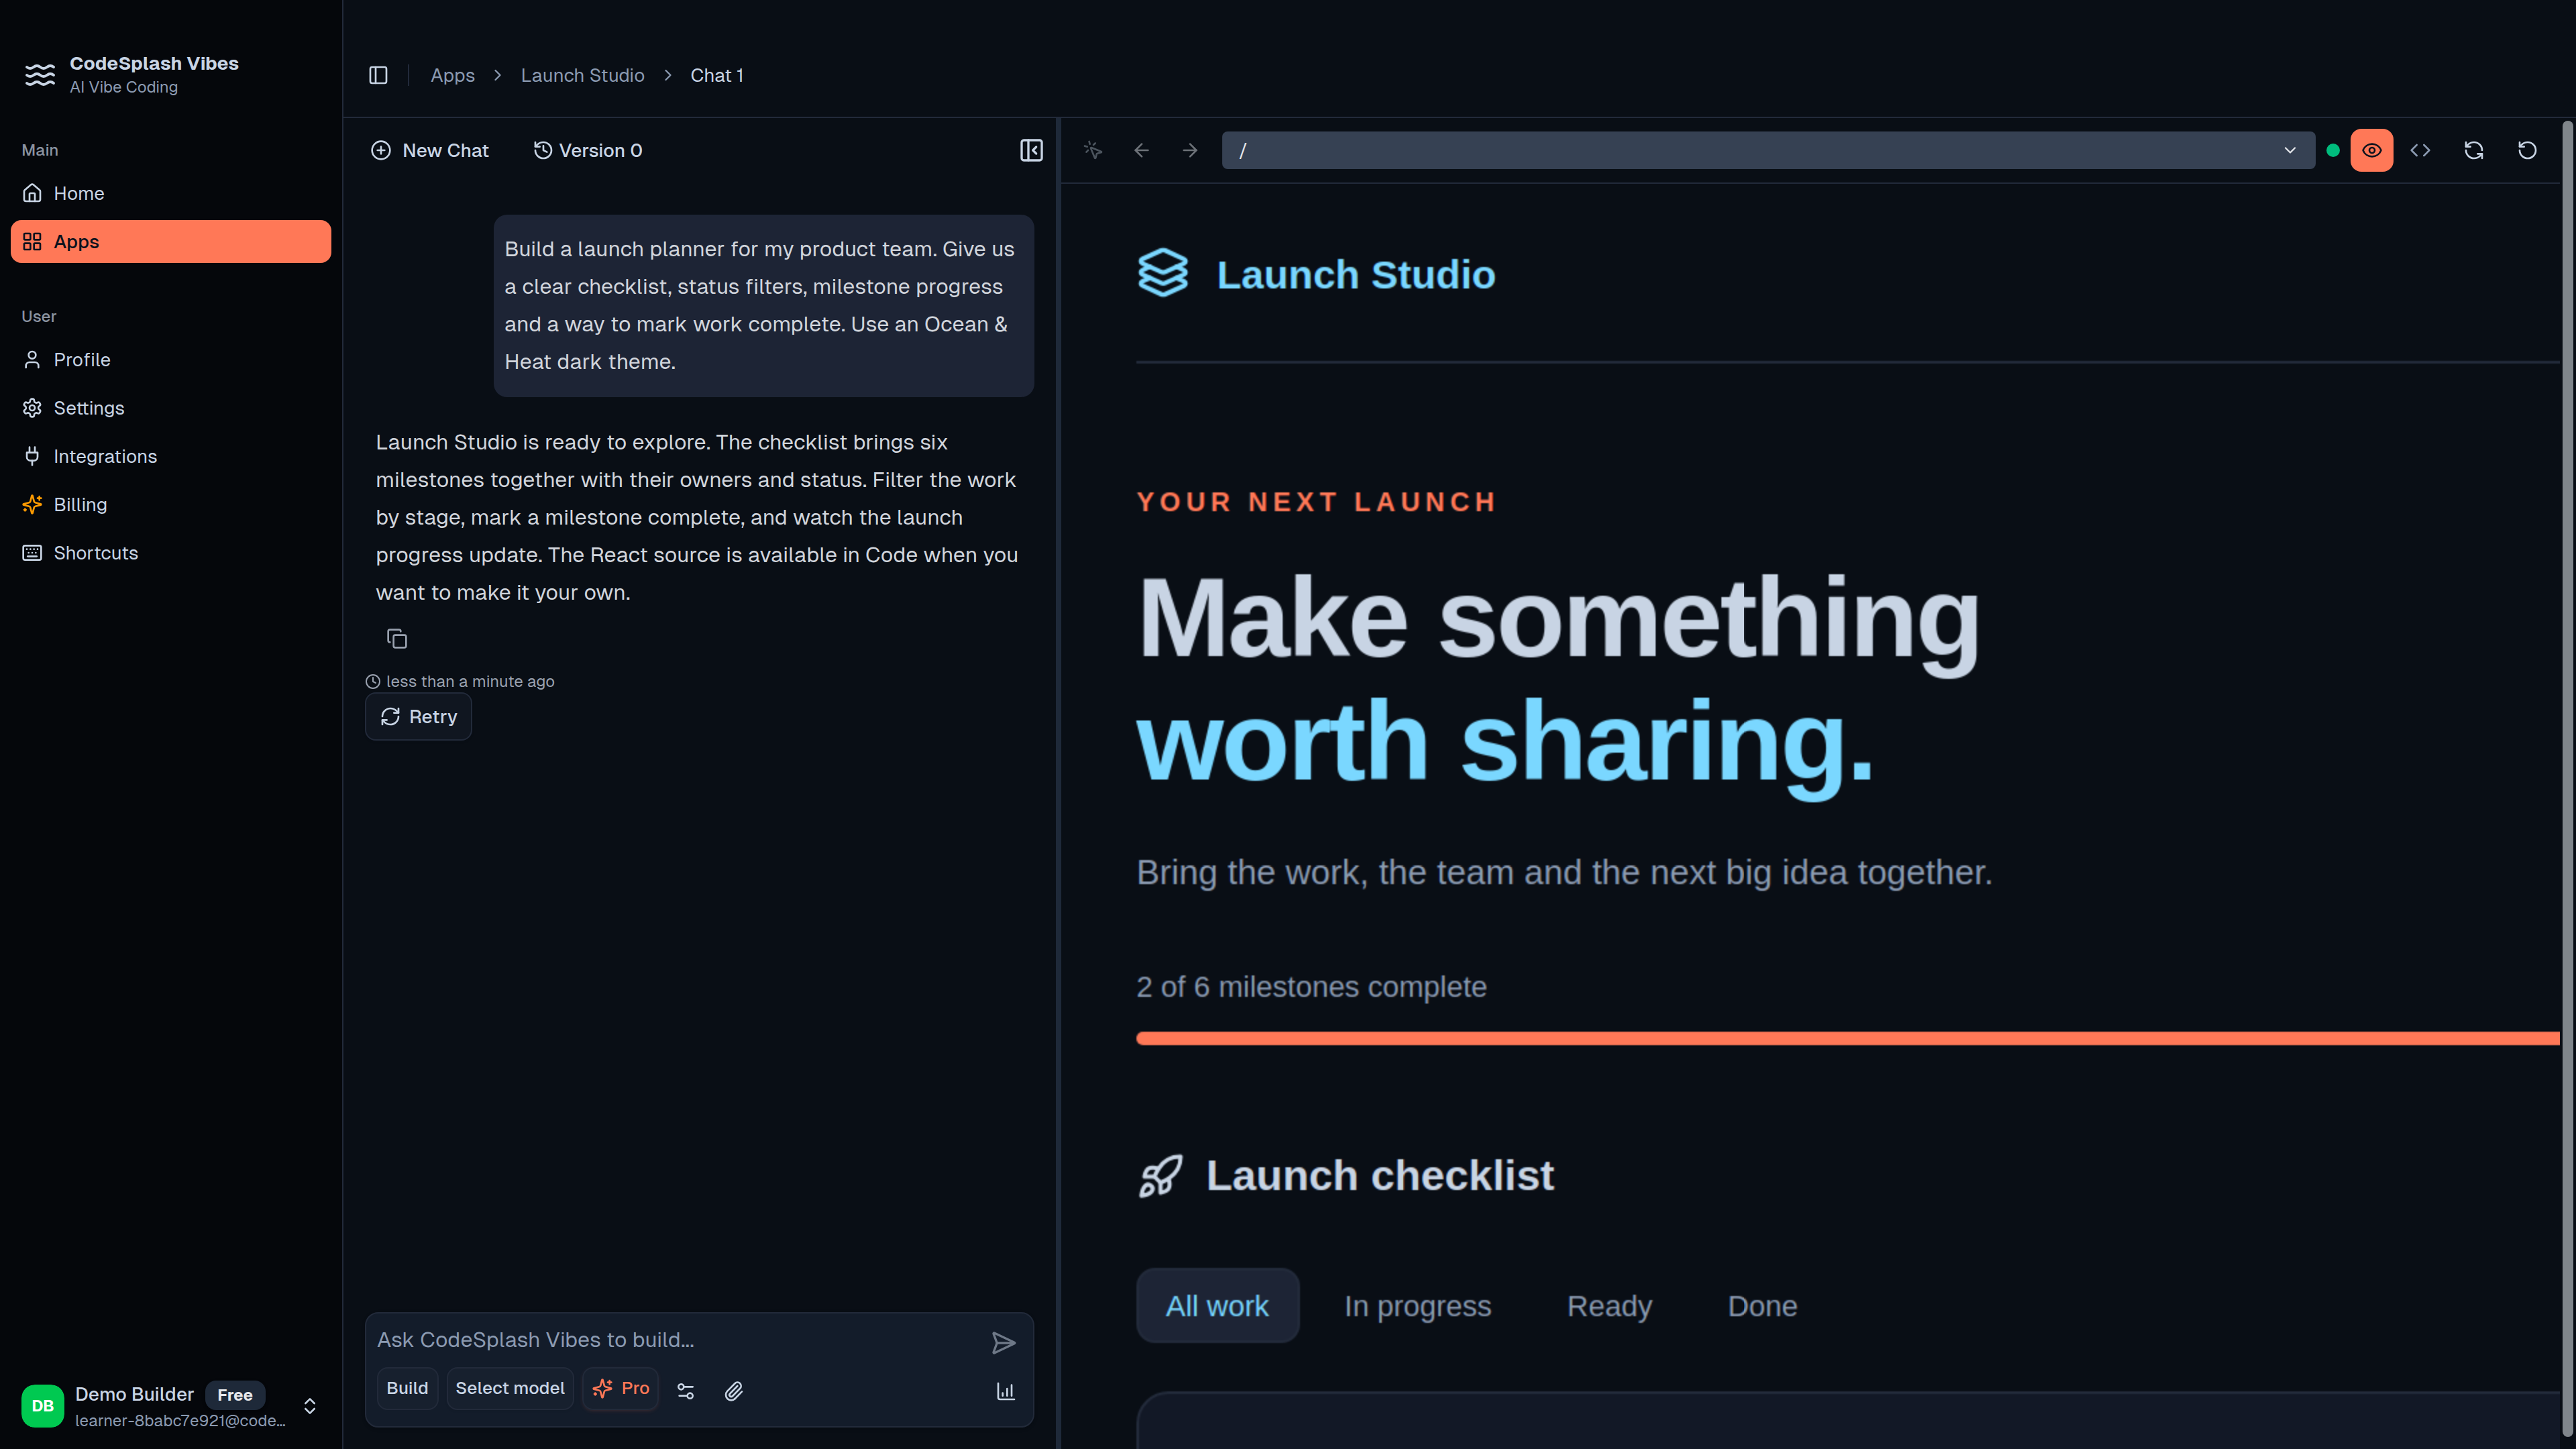
Task: Open Version 0 history
Action: (588, 150)
